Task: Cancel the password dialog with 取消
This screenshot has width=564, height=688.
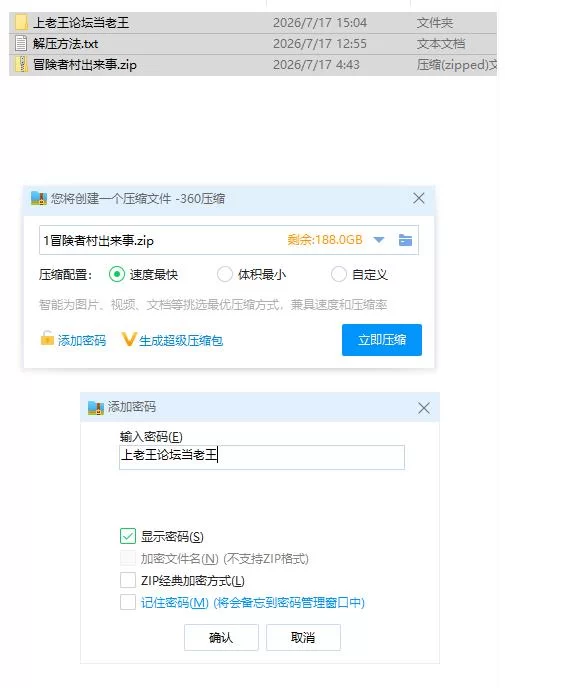Action: [303, 637]
